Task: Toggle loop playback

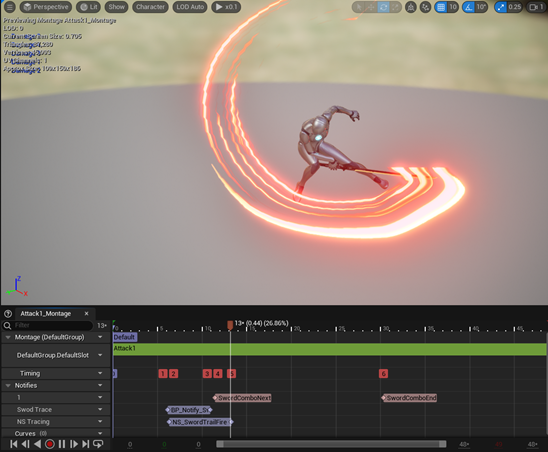Action: pos(98,444)
